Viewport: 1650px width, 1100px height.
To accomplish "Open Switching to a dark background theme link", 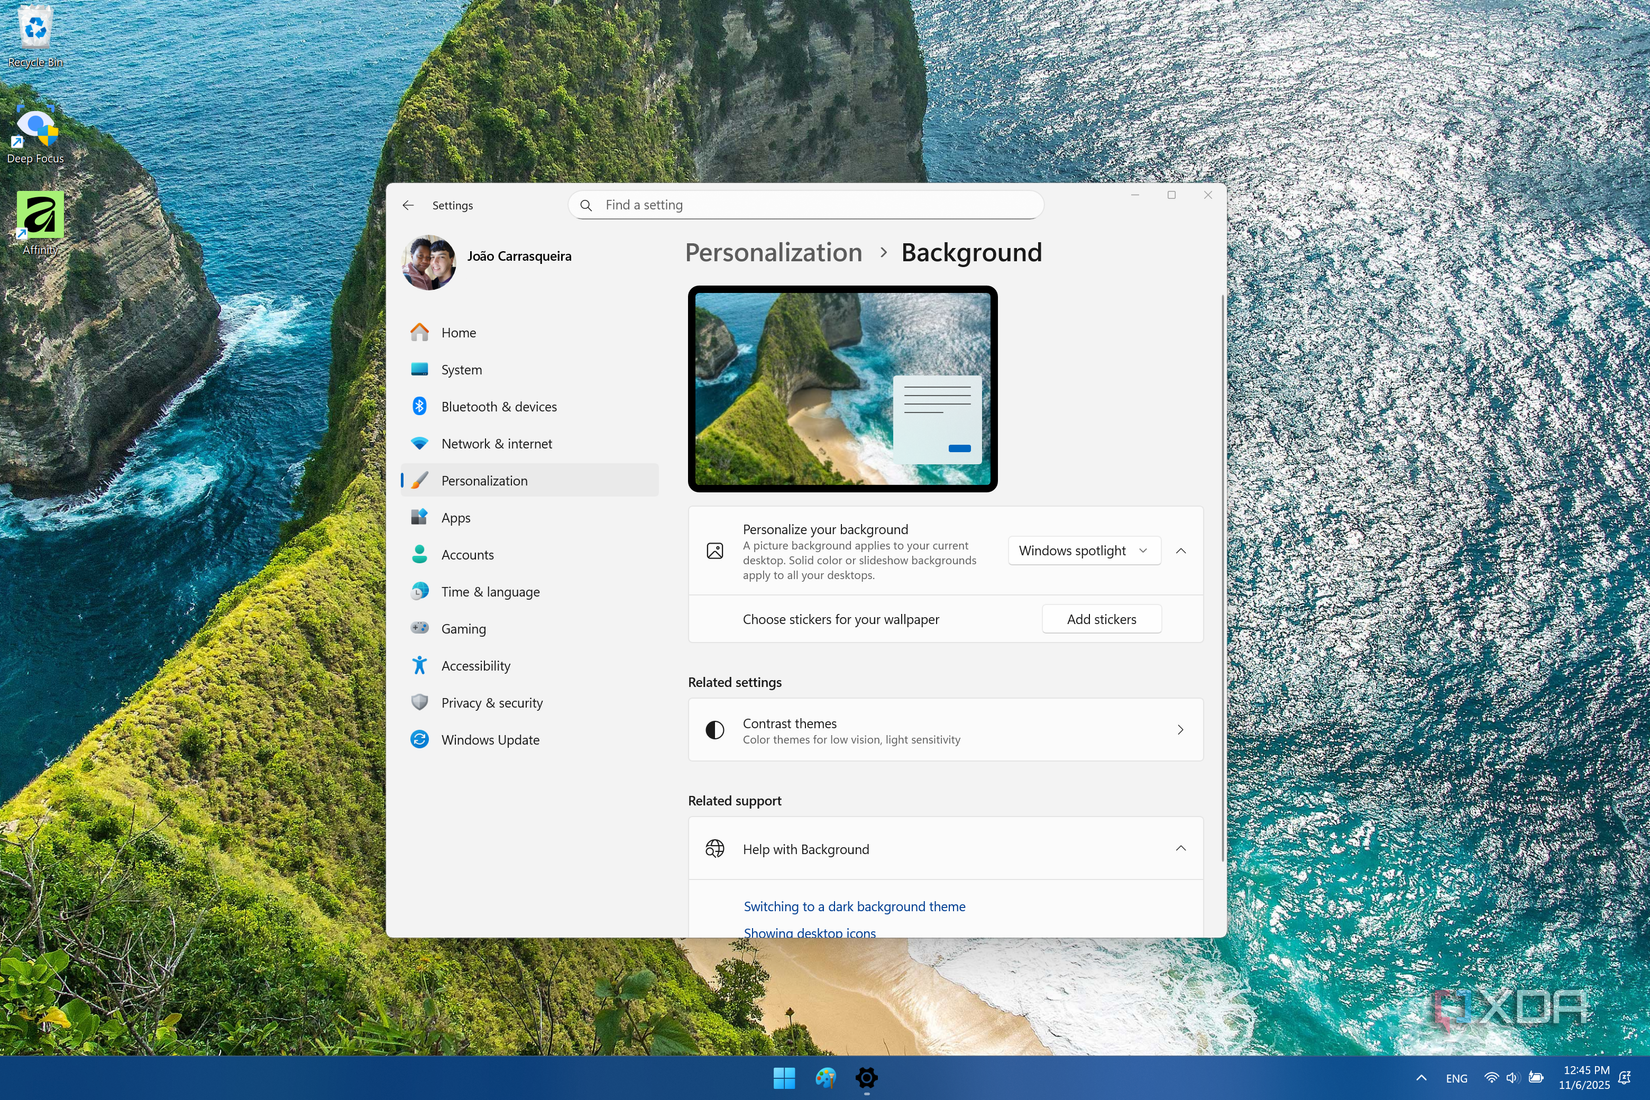I will coord(854,906).
